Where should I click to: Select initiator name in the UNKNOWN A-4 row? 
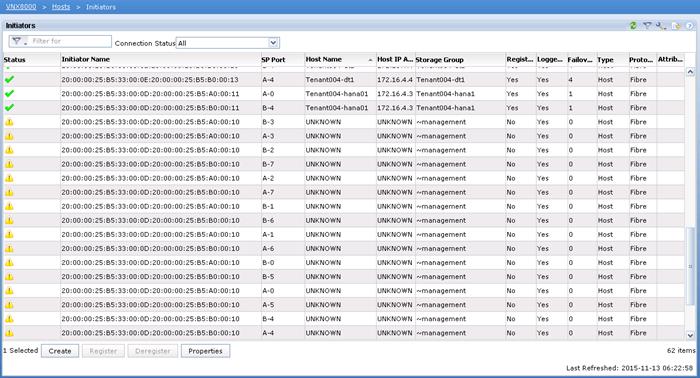(150, 333)
